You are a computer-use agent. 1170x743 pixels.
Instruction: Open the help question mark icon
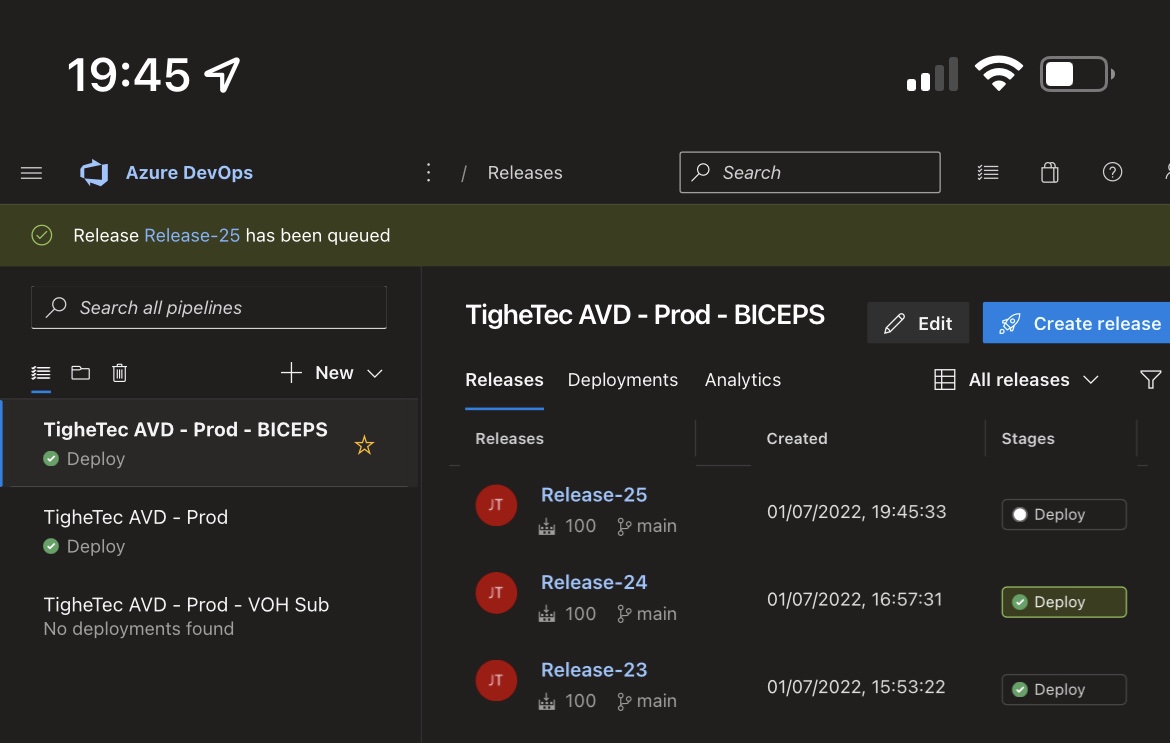coord(1111,173)
